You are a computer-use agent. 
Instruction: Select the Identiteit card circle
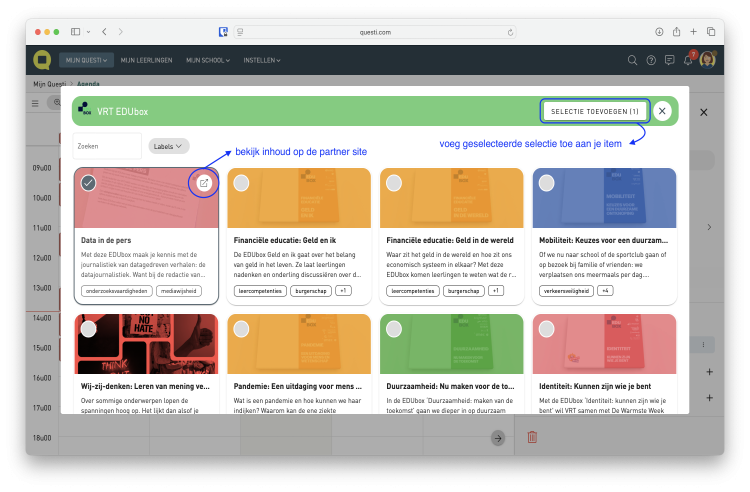[x=546, y=329]
